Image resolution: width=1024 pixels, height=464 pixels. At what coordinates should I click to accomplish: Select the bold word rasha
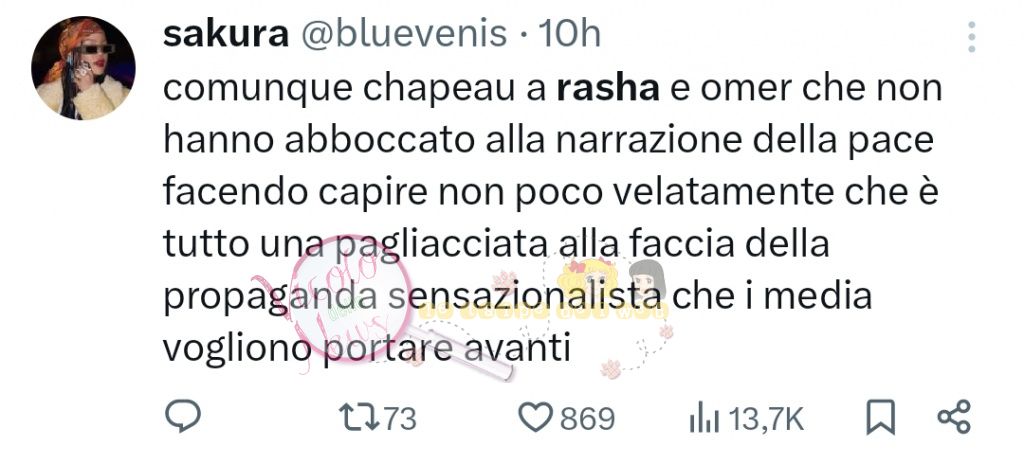point(607,89)
